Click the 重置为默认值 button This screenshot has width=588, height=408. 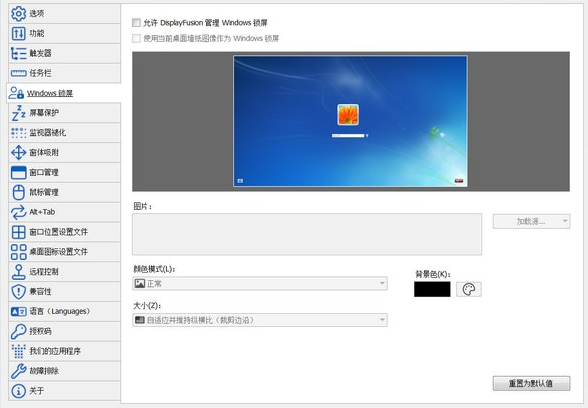pos(531,383)
